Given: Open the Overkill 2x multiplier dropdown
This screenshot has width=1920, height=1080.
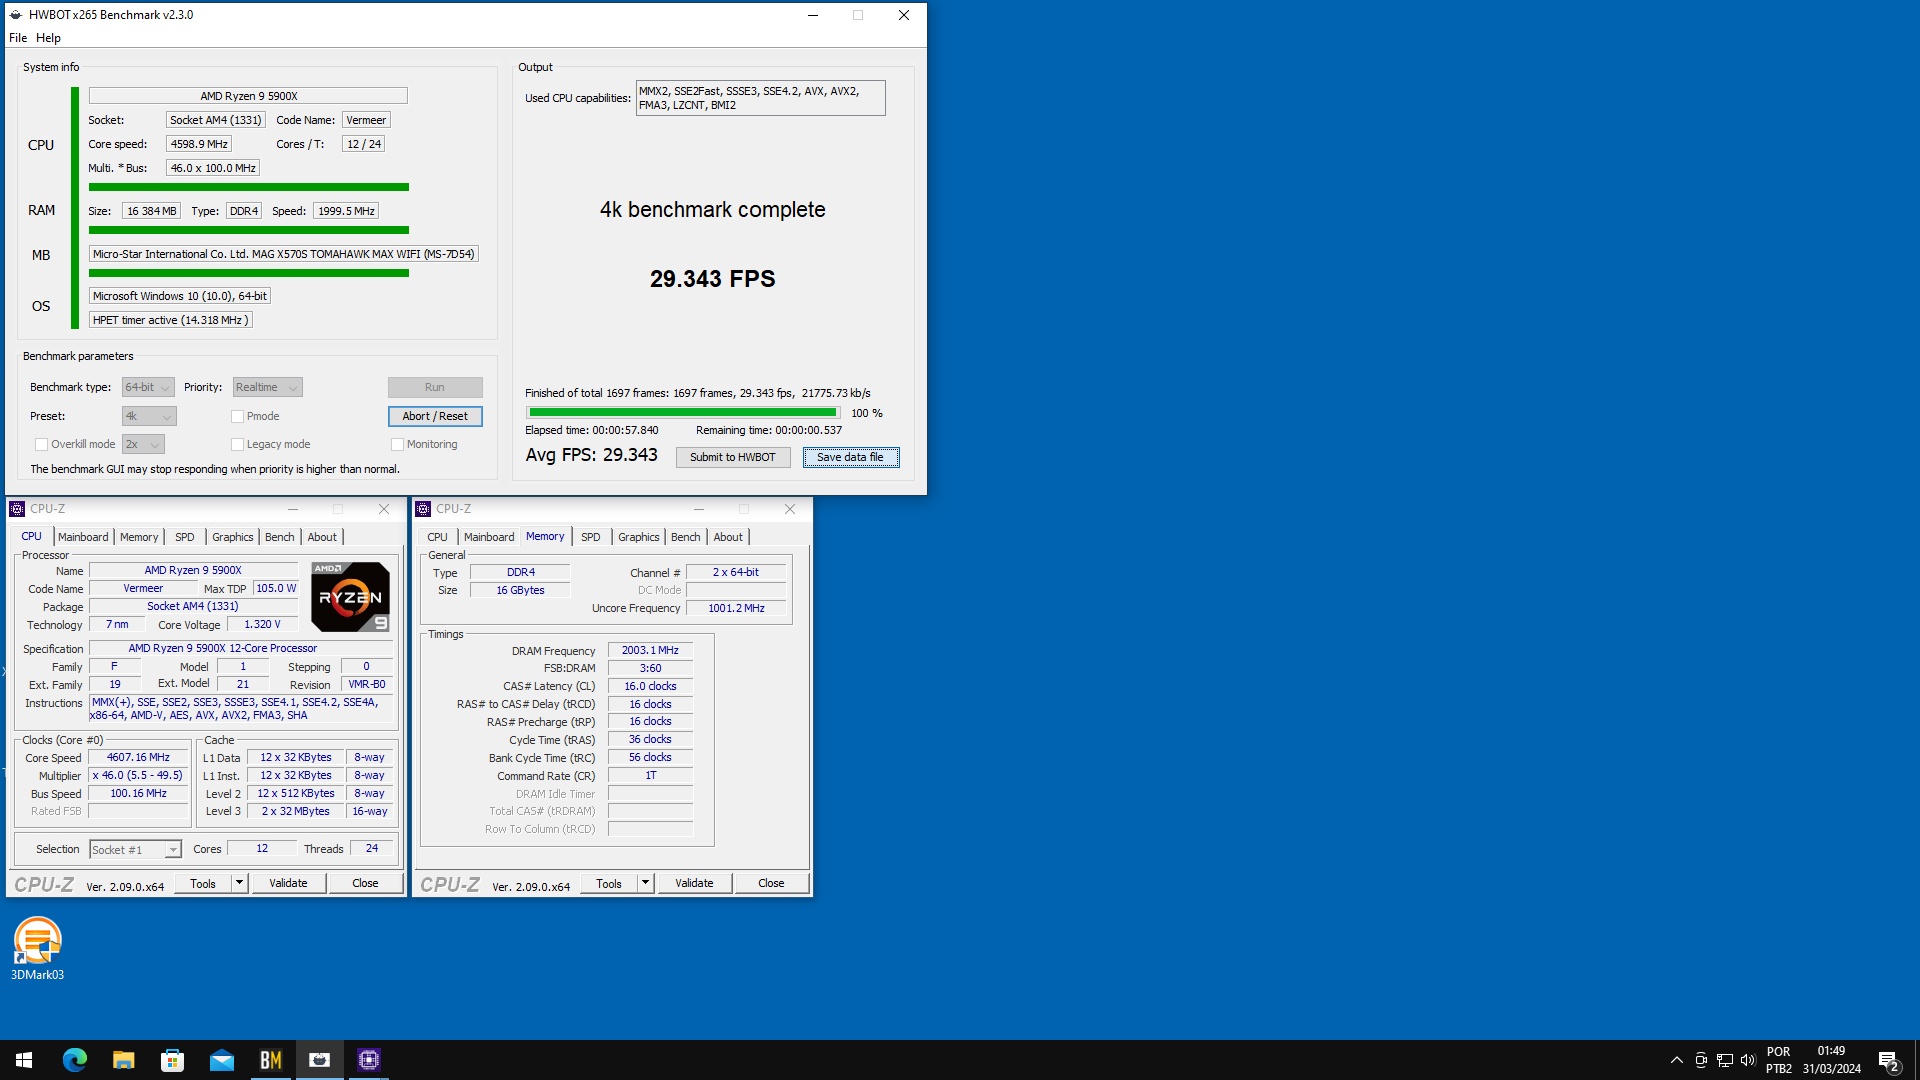Looking at the screenshot, I should [143, 445].
